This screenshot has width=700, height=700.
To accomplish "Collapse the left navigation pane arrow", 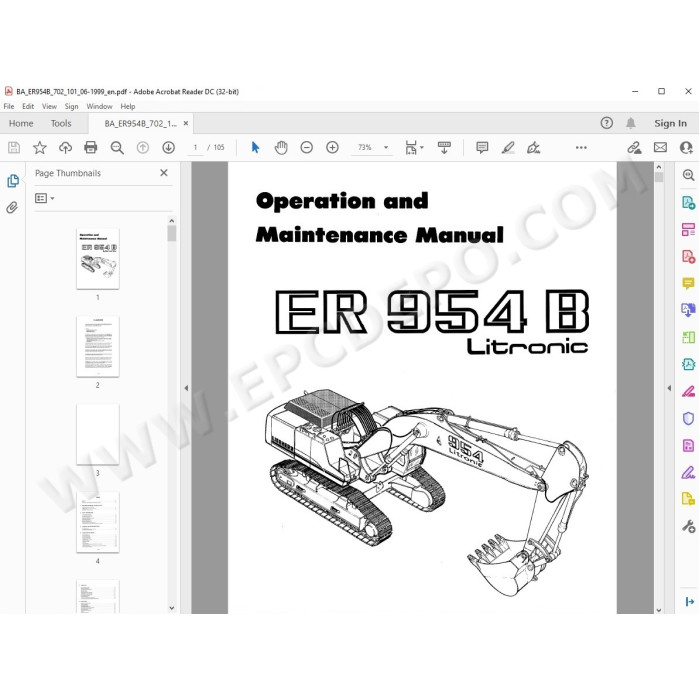I will (186, 388).
